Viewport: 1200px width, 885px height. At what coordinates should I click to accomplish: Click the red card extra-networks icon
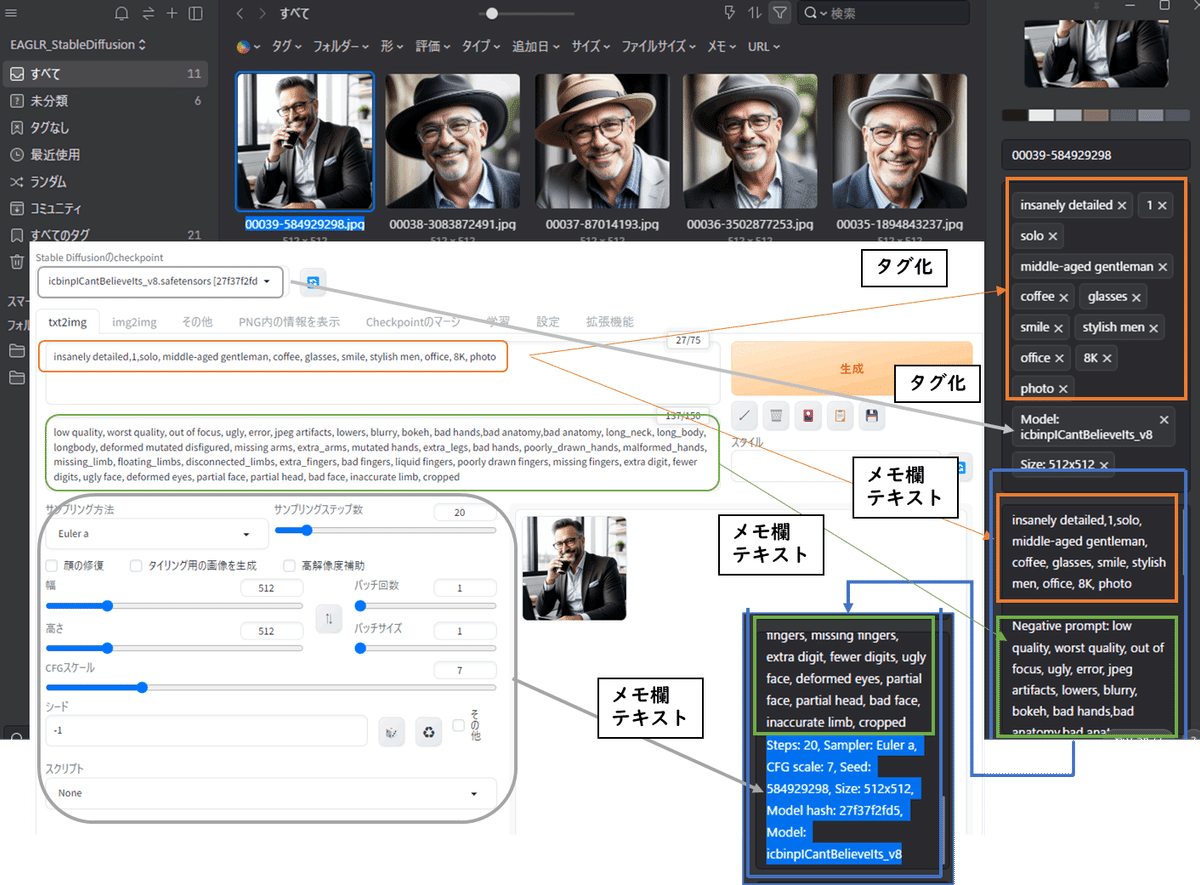click(x=808, y=414)
